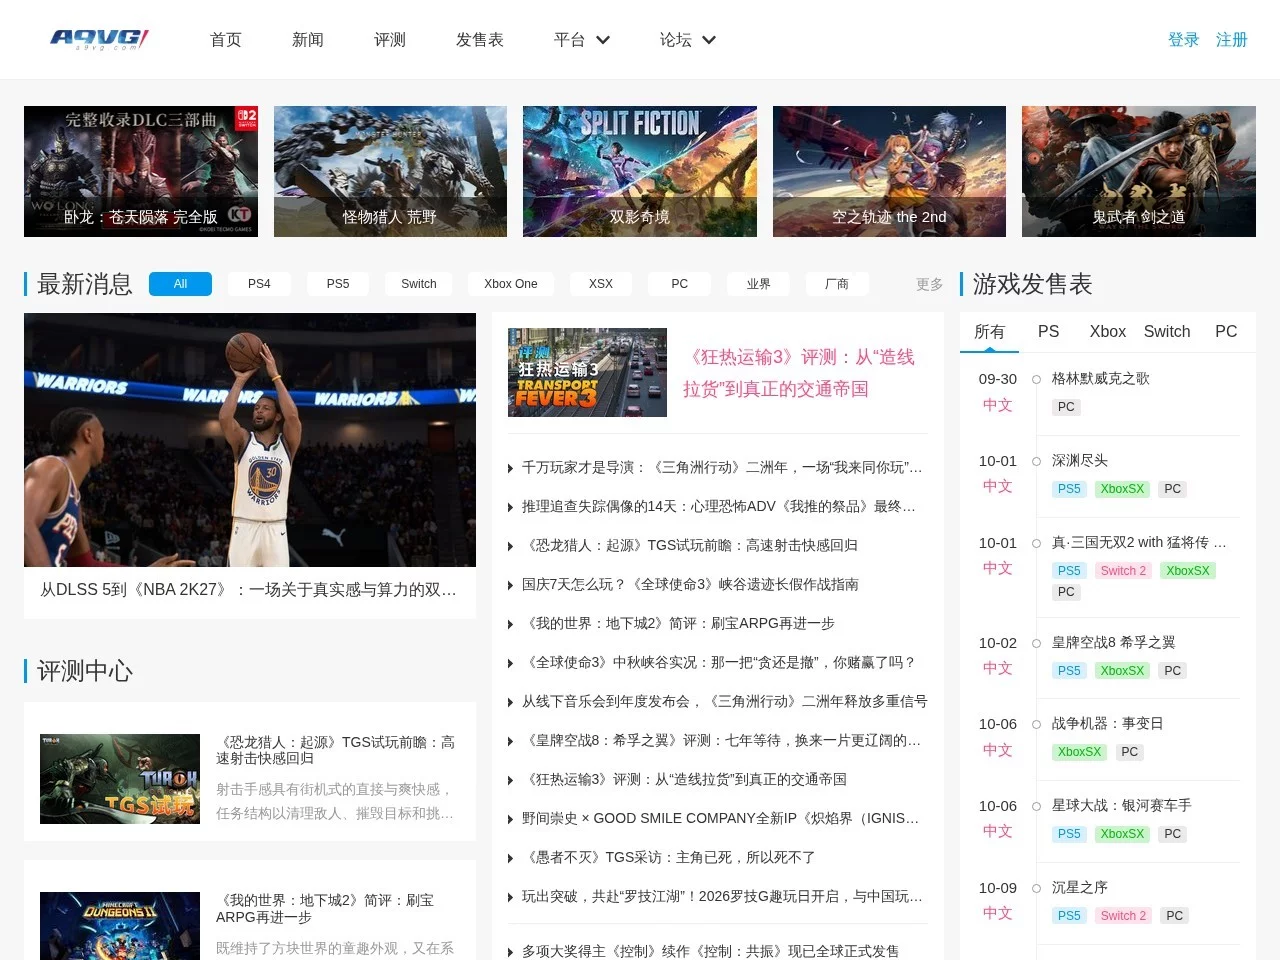Click the 登录 link
This screenshot has width=1280, height=960.
coord(1184,40)
